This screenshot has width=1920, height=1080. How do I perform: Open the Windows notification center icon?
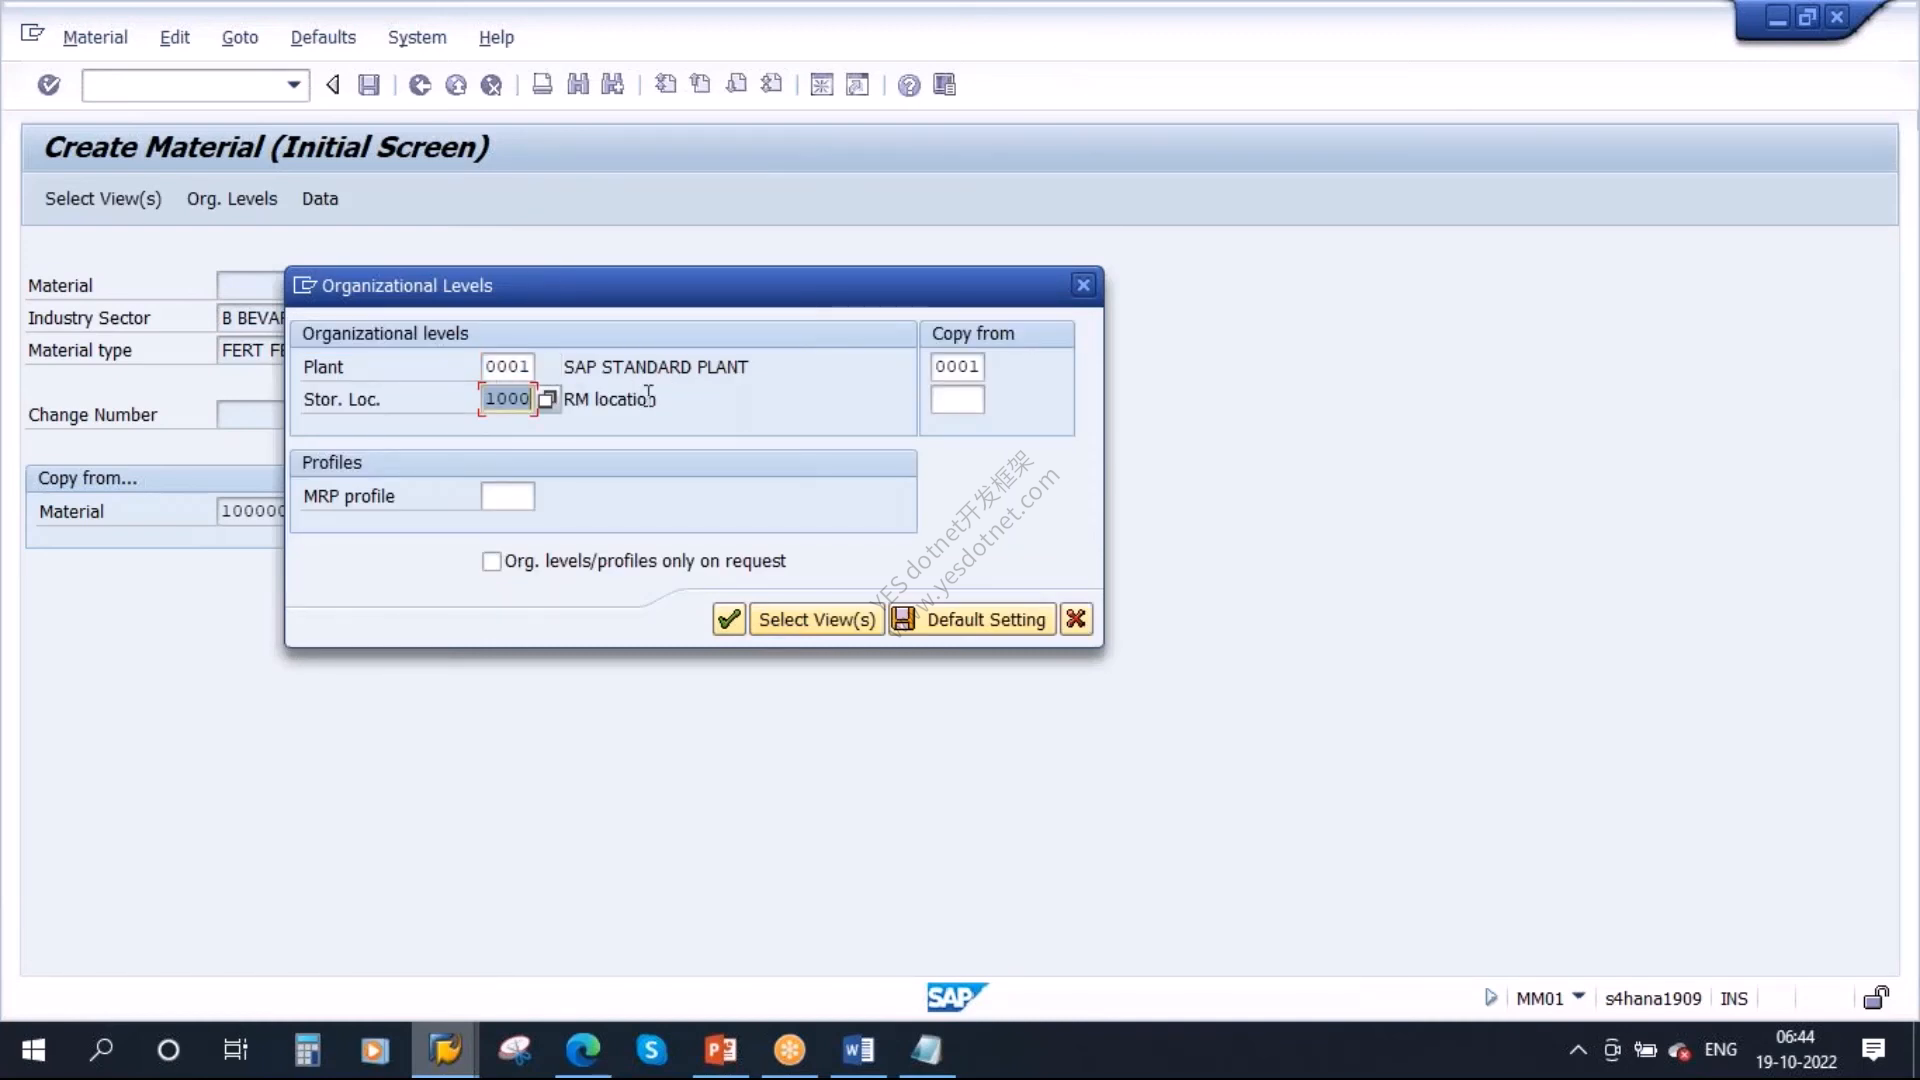[x=1873, y=1050]
